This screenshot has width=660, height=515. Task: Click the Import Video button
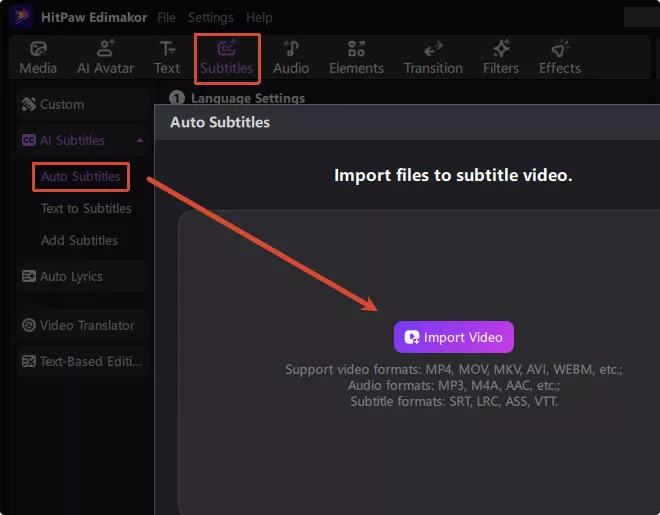[454, 337]
